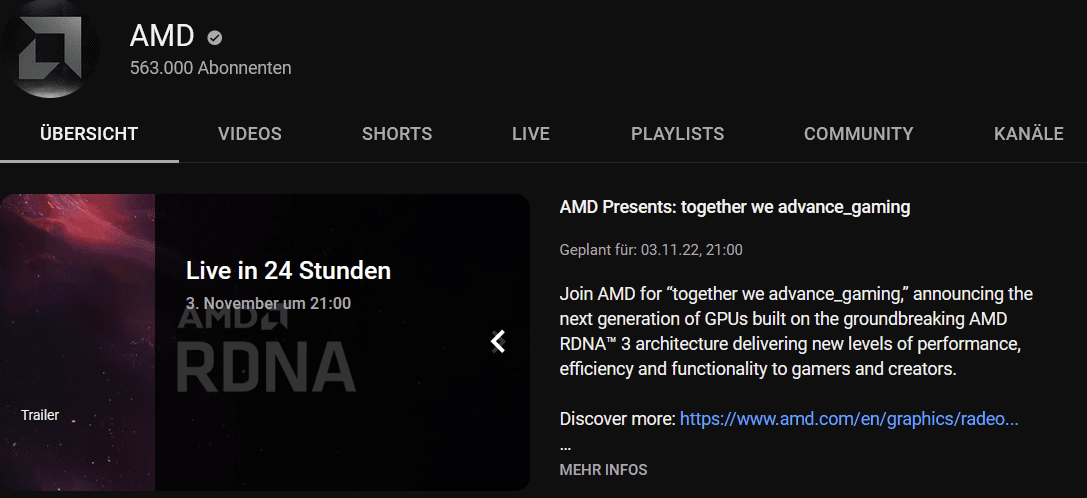Open the "AMD Presents: together we advance_gaming" title
This screenshot has width=1087, height=498.
[x=735, y=207]
